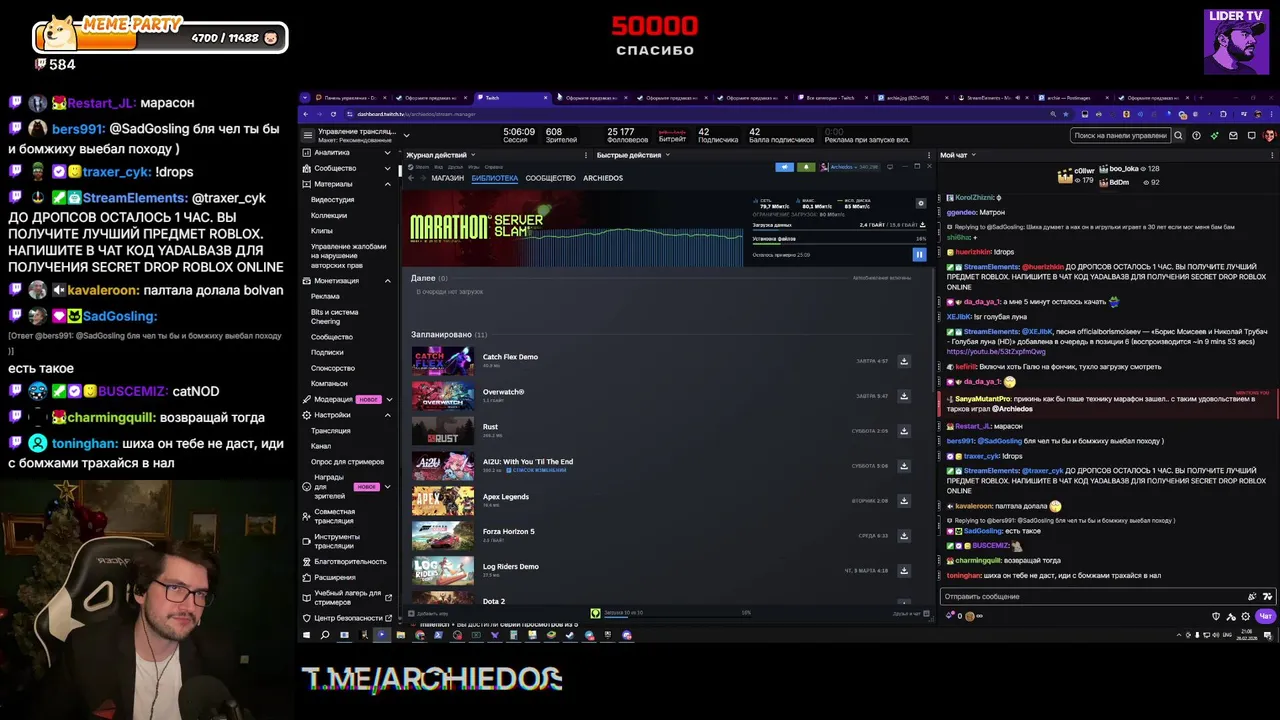Reload the browser page

(333, 114)
